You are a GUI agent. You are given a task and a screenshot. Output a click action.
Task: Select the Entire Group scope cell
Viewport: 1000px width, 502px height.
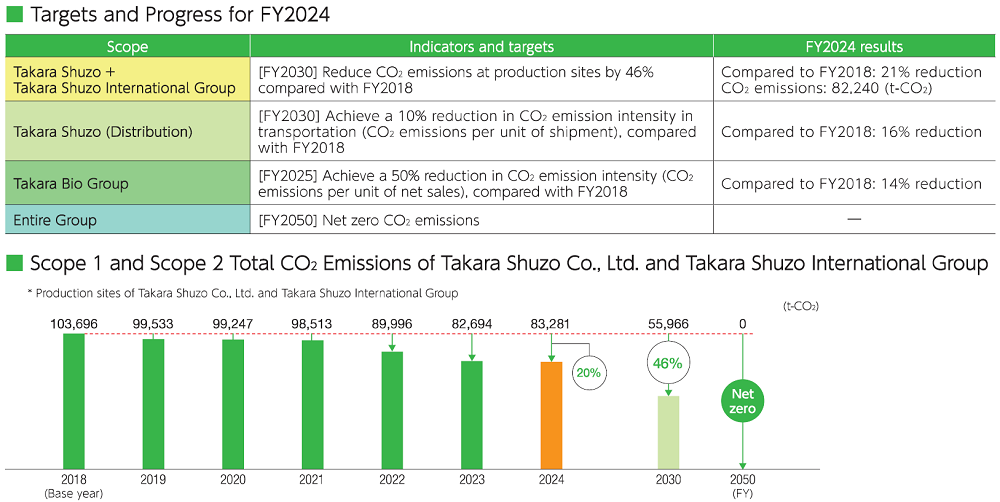pos(127,220)
